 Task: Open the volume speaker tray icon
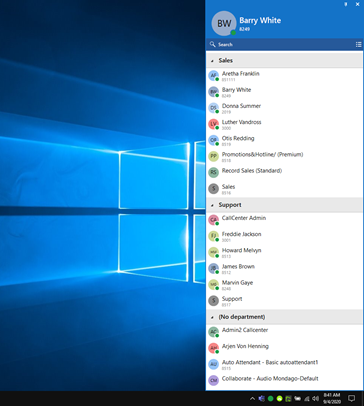click(x=316, y=398)
